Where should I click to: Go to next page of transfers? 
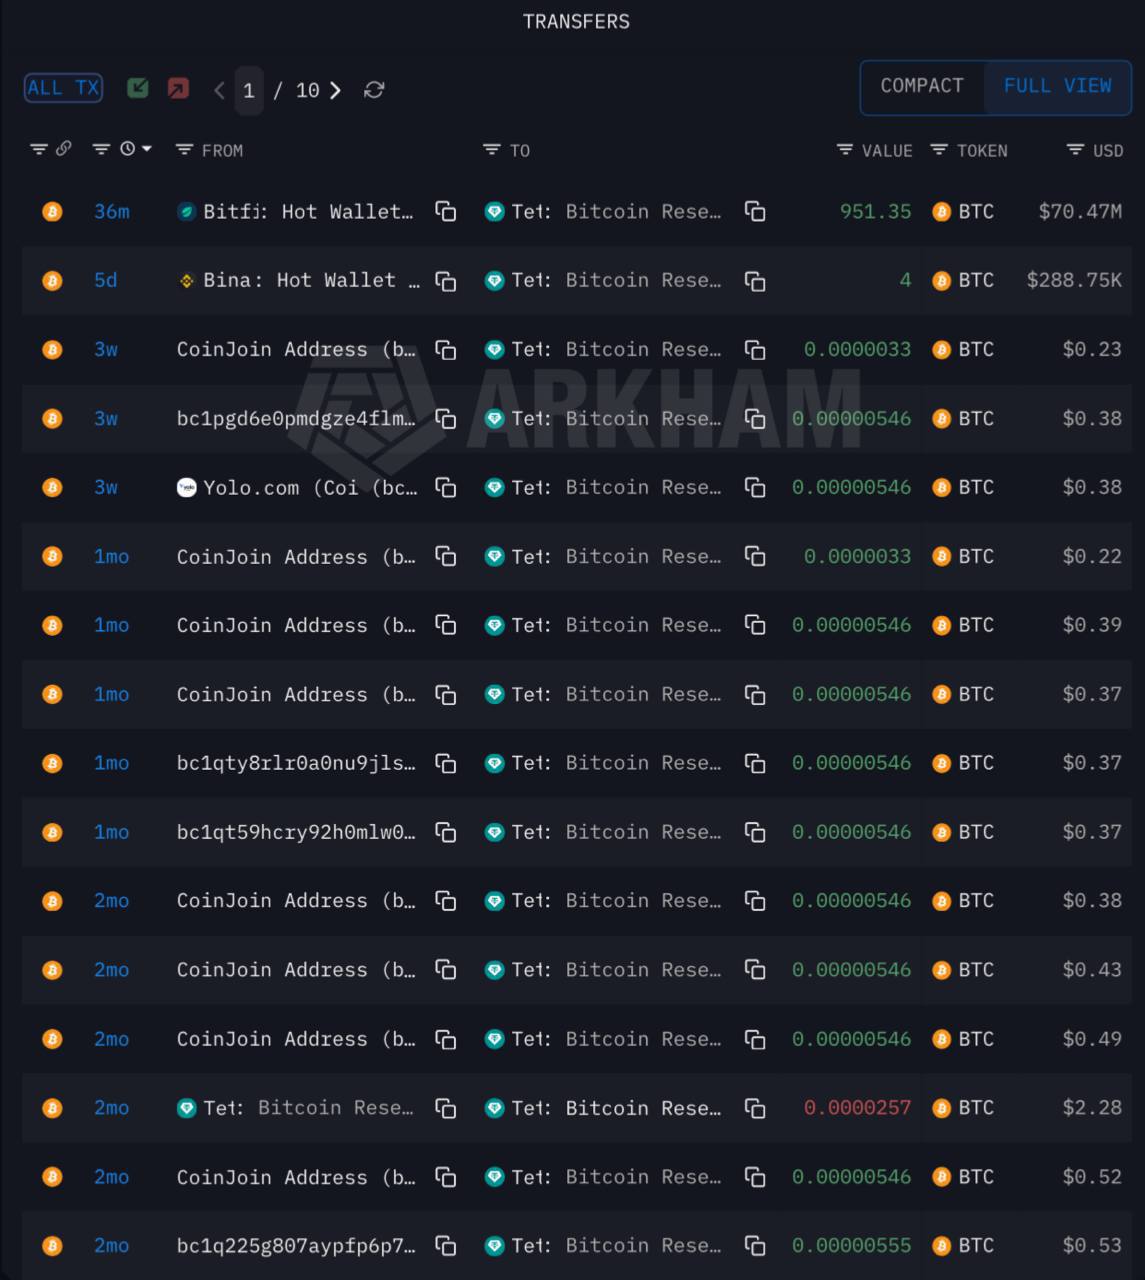[336, 90]
